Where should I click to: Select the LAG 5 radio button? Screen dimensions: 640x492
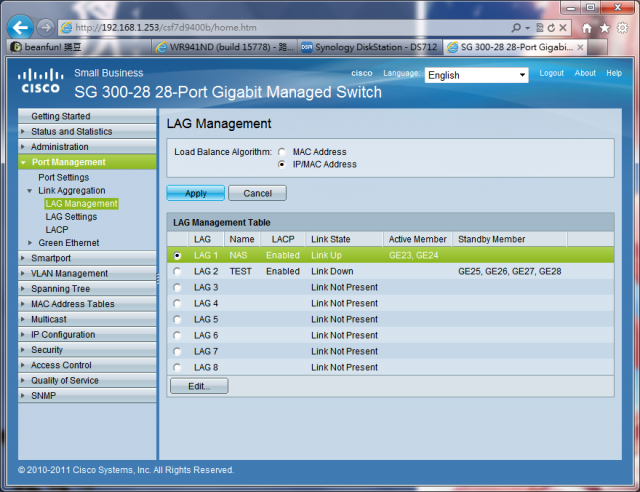(x=177, y=319)
